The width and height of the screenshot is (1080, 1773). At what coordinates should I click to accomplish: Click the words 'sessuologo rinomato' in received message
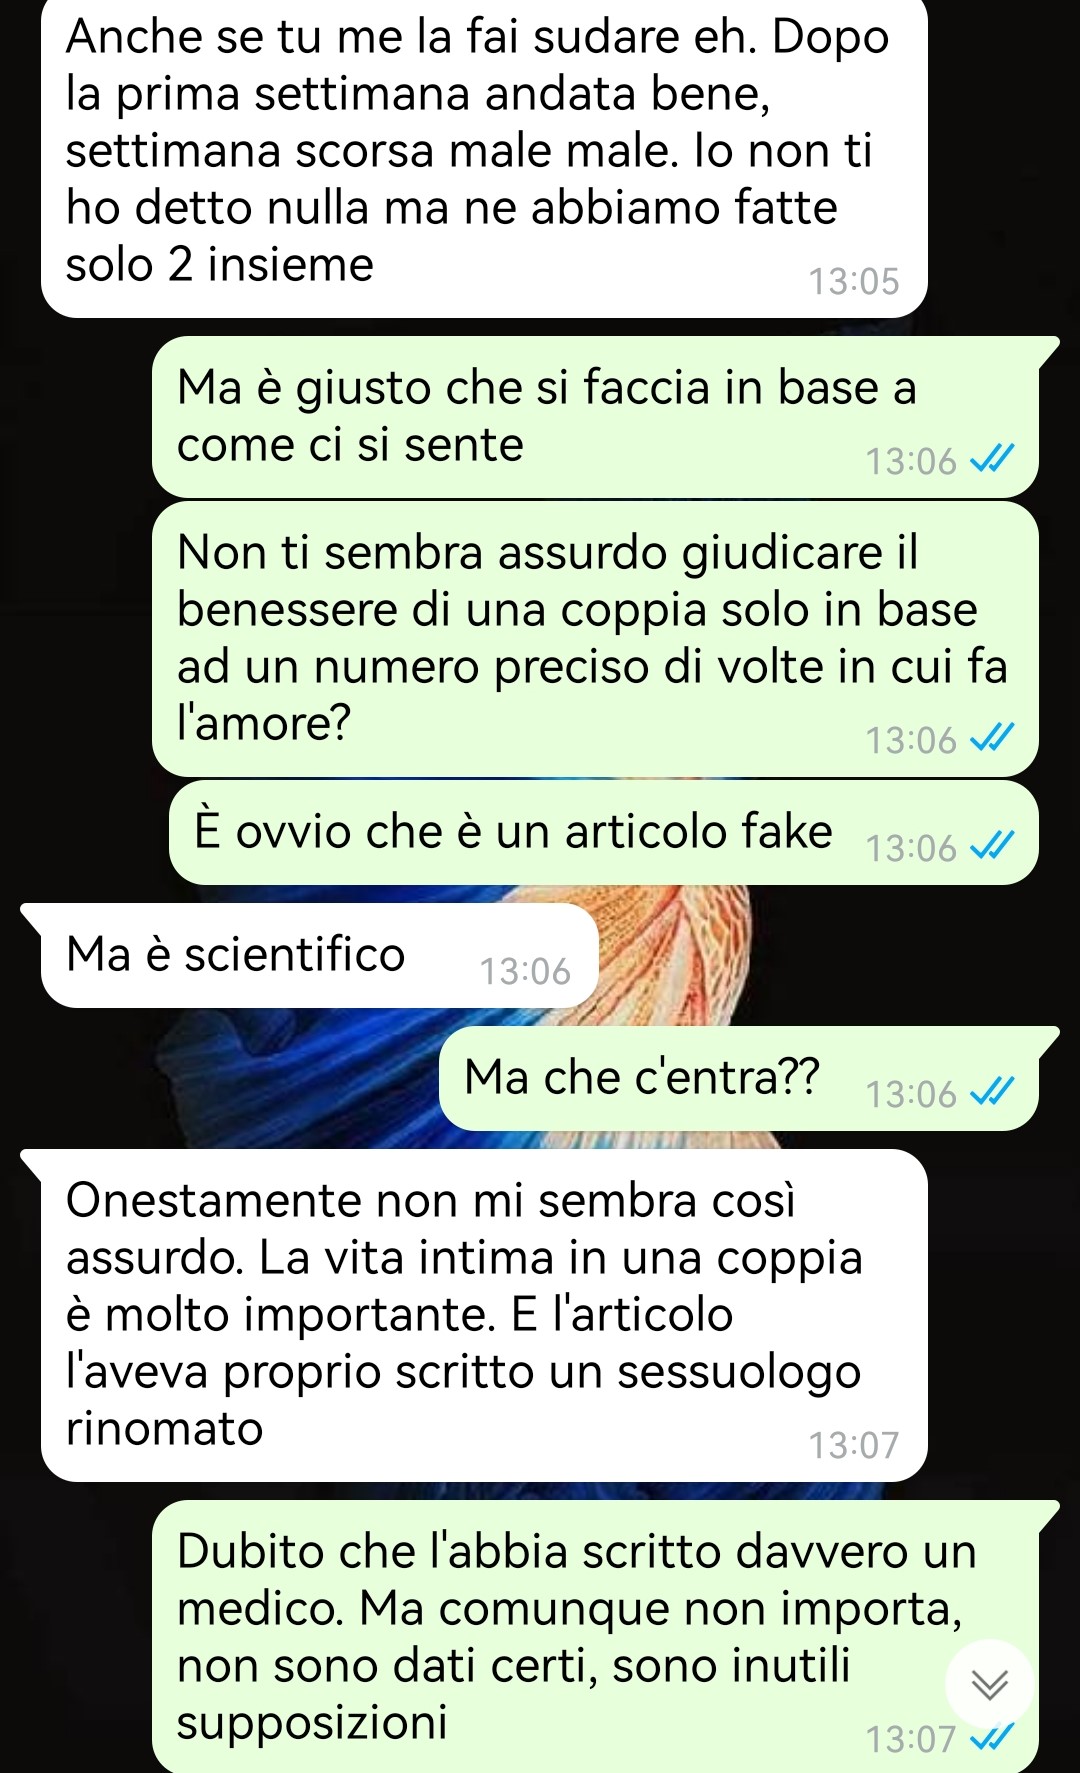click(x=463, y=1399)
